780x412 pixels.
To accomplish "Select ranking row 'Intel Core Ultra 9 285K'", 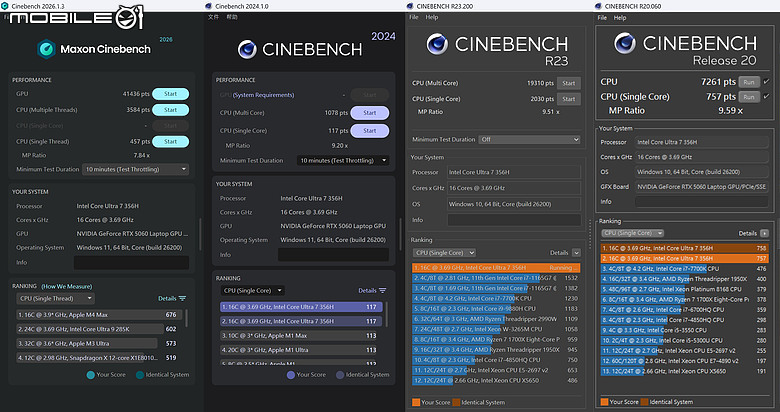I will (99, 329).
